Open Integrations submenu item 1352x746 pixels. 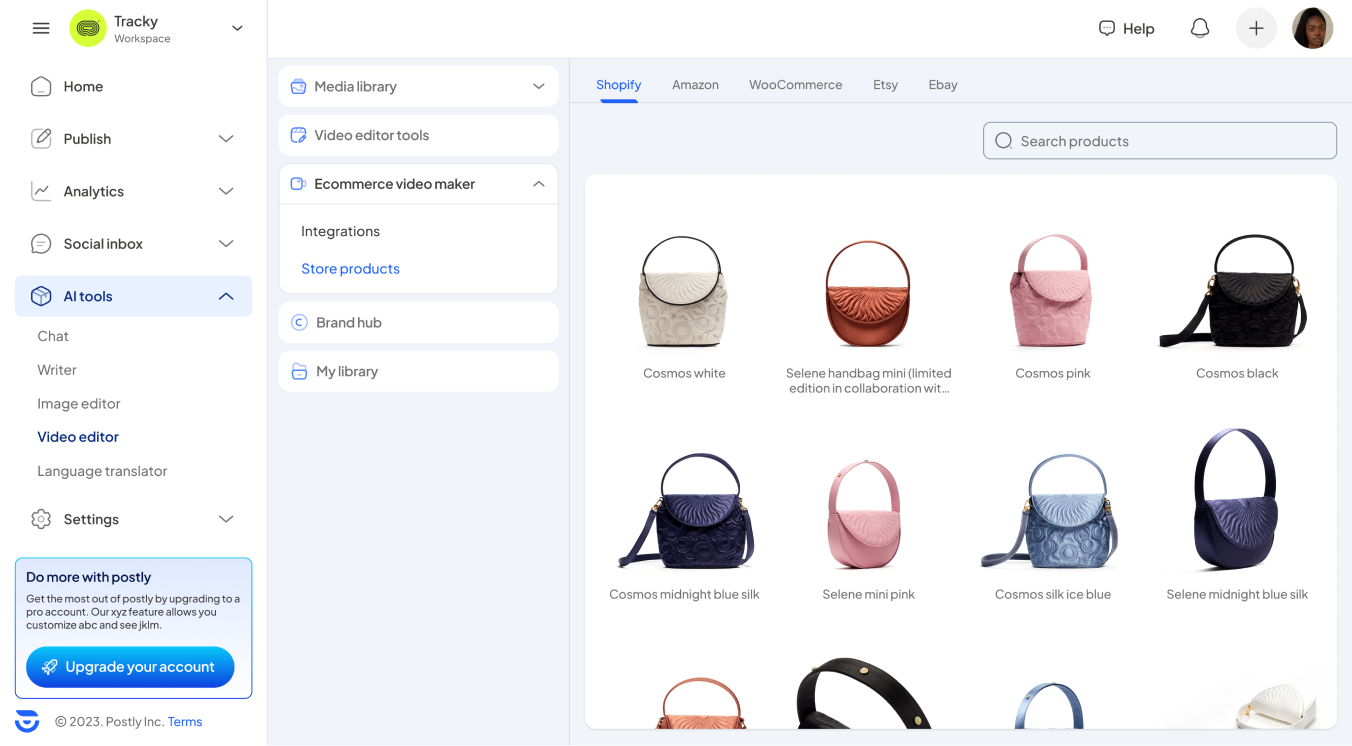340,231
